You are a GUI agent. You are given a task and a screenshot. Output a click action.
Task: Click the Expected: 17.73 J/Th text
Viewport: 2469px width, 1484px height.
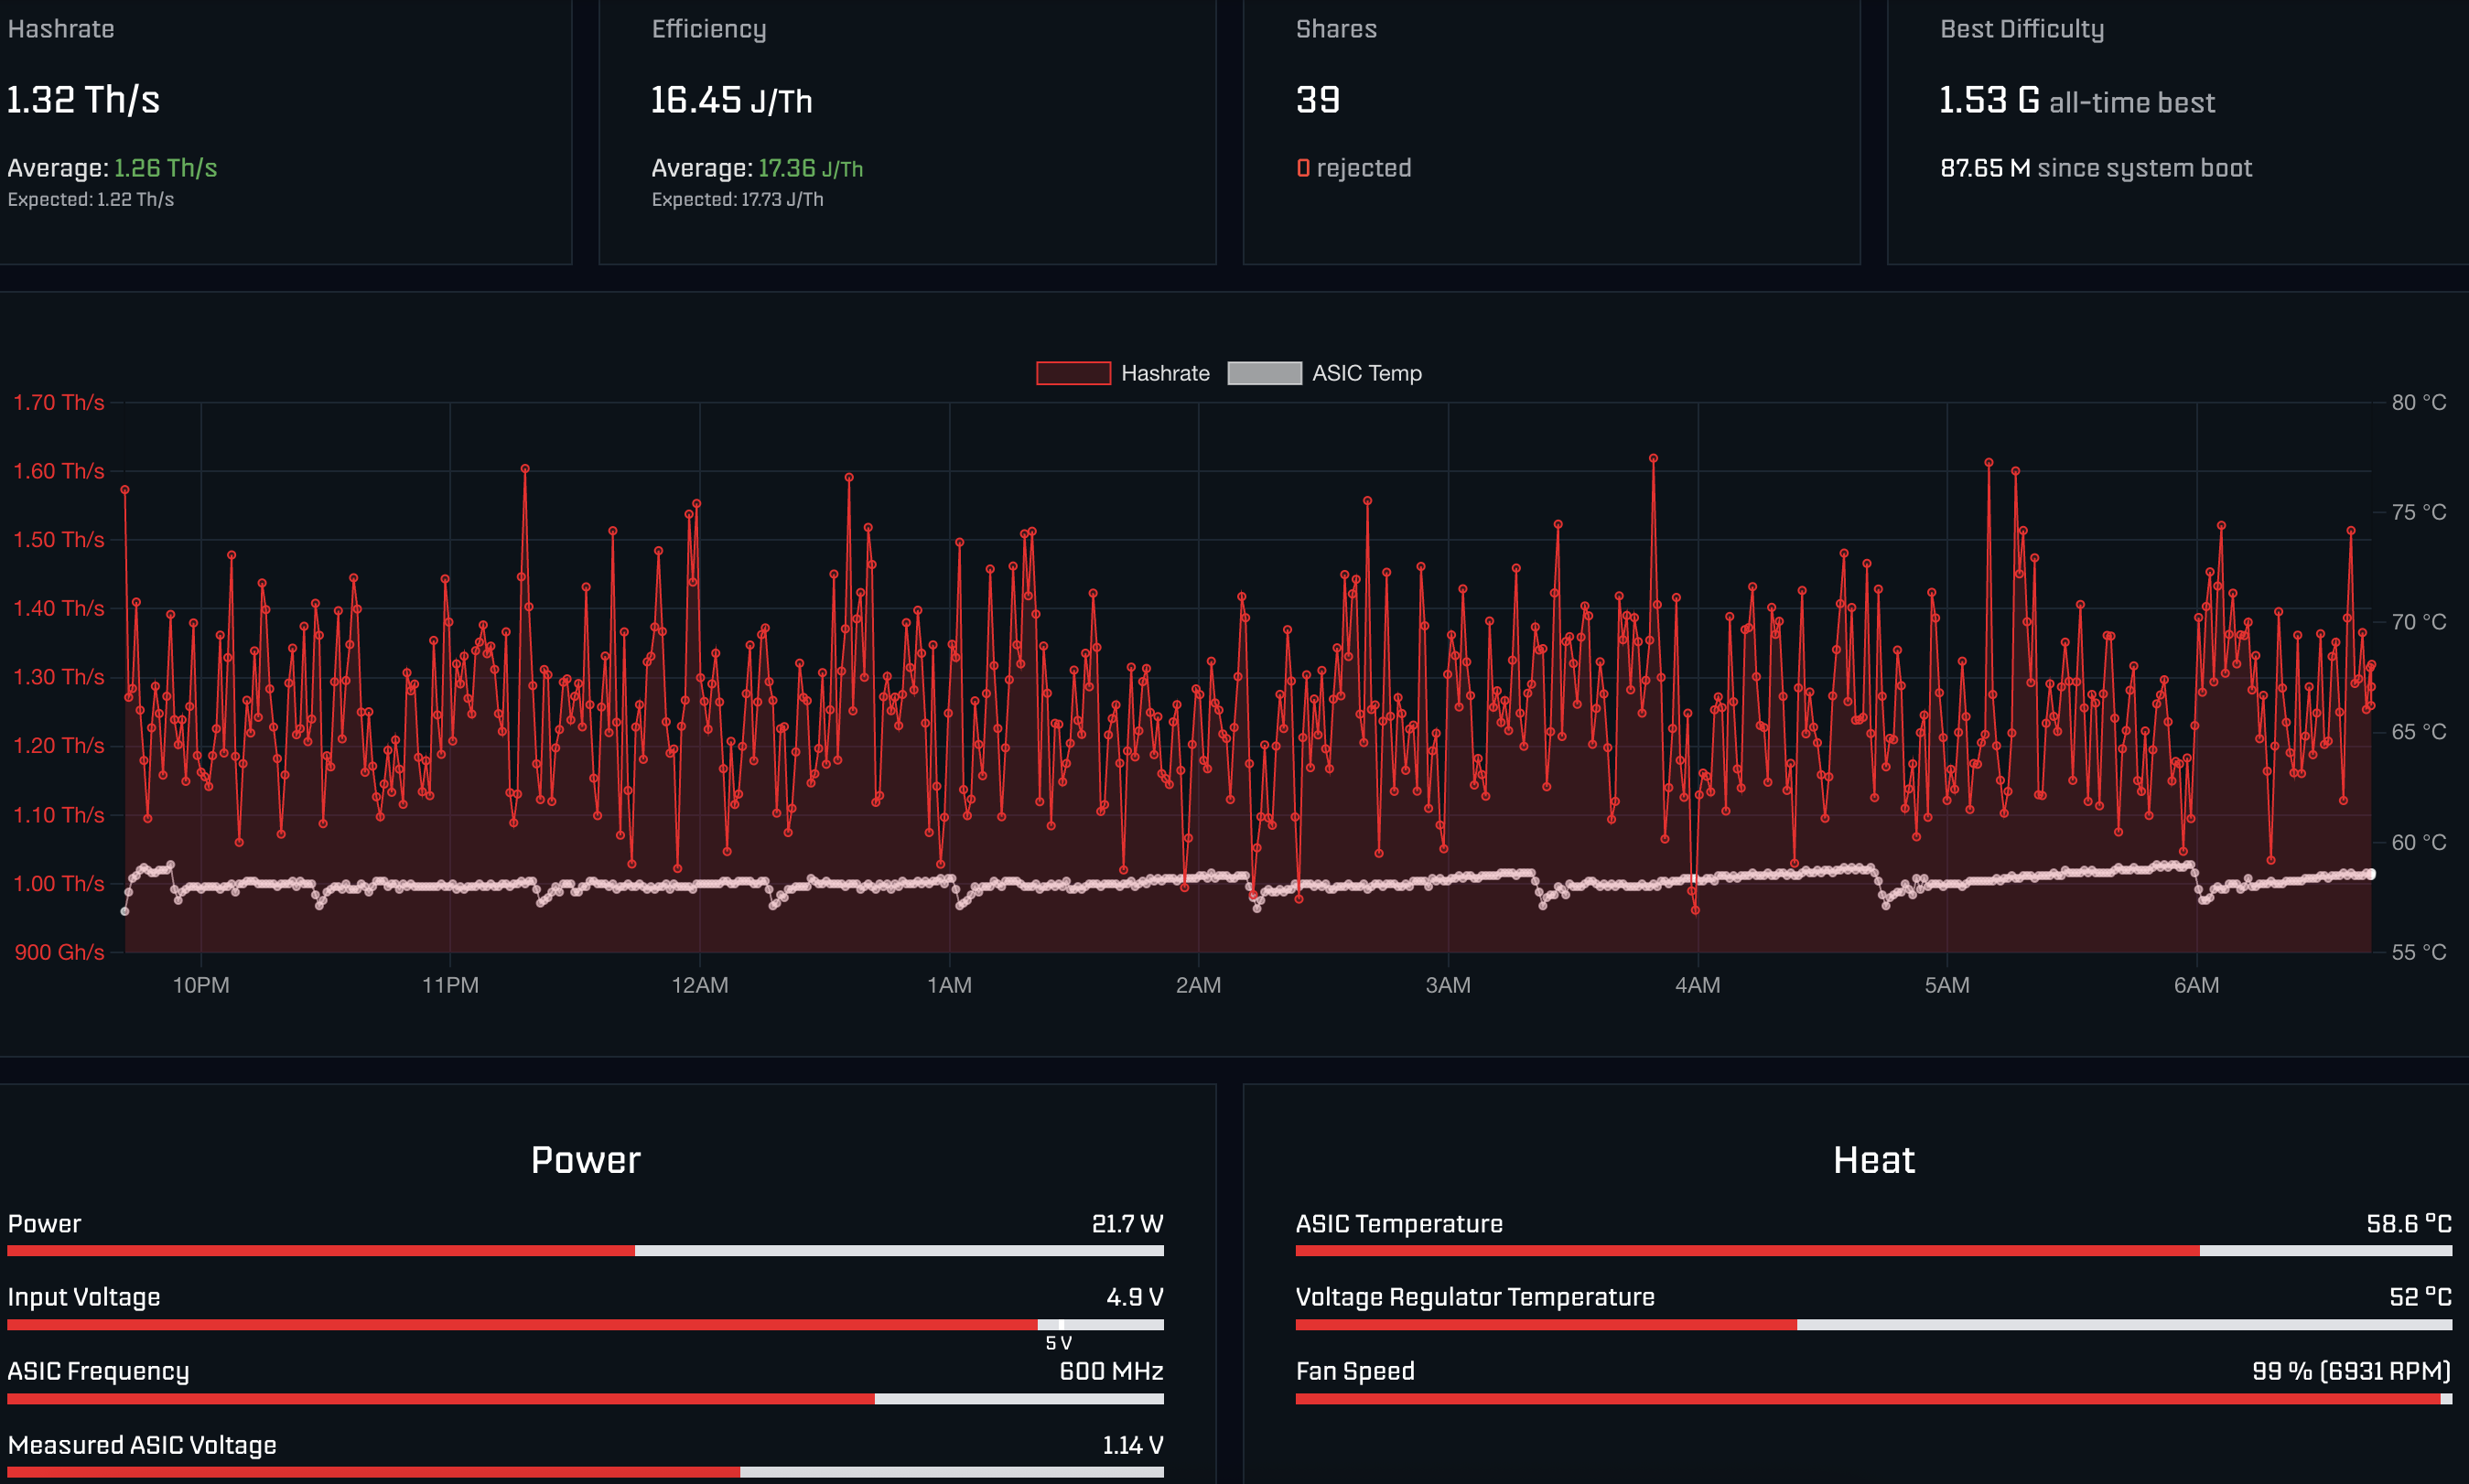[x=737, y=199]
